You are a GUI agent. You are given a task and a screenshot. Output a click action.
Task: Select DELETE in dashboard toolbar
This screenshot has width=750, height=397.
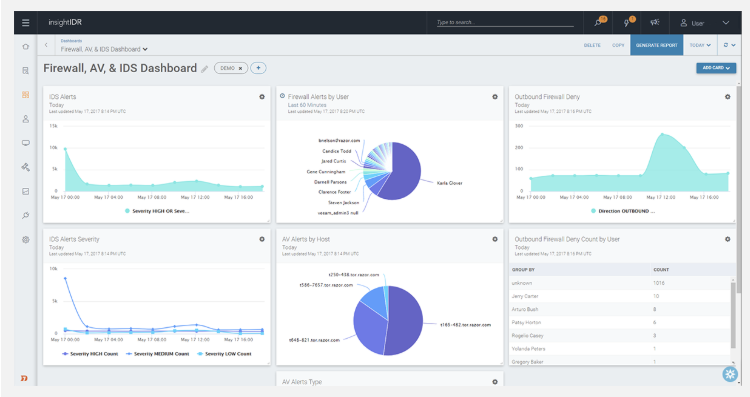pyautogui.click(x=592, y=45)
